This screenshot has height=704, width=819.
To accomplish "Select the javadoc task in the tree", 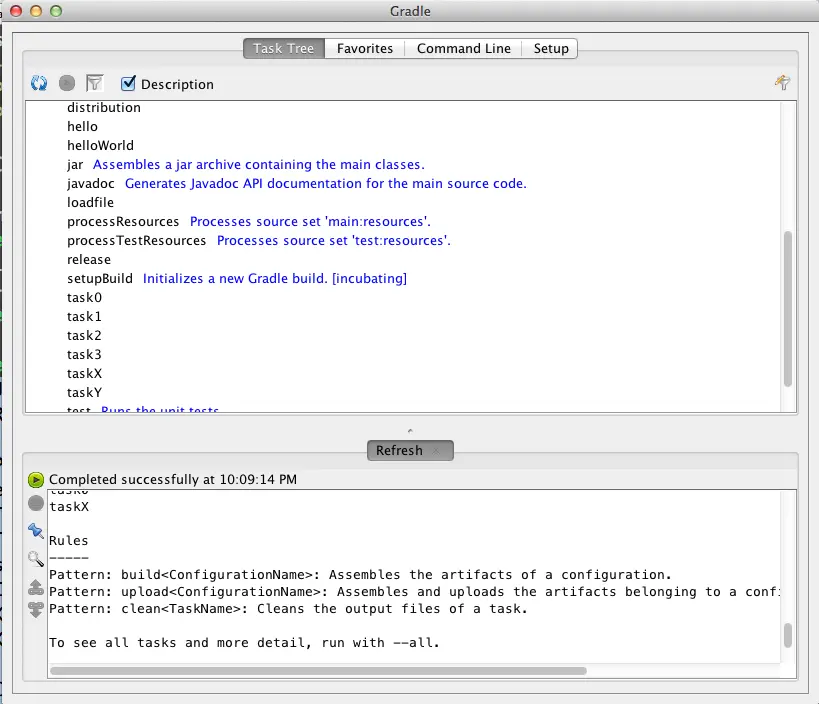I will click(91, 184).
